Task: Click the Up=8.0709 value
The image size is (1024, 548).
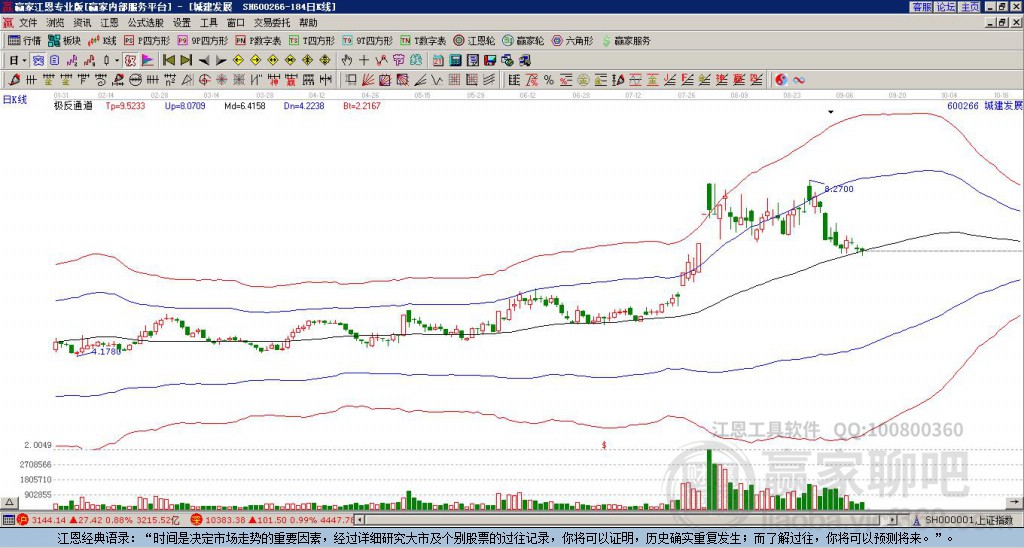Action: pos(185,105)
